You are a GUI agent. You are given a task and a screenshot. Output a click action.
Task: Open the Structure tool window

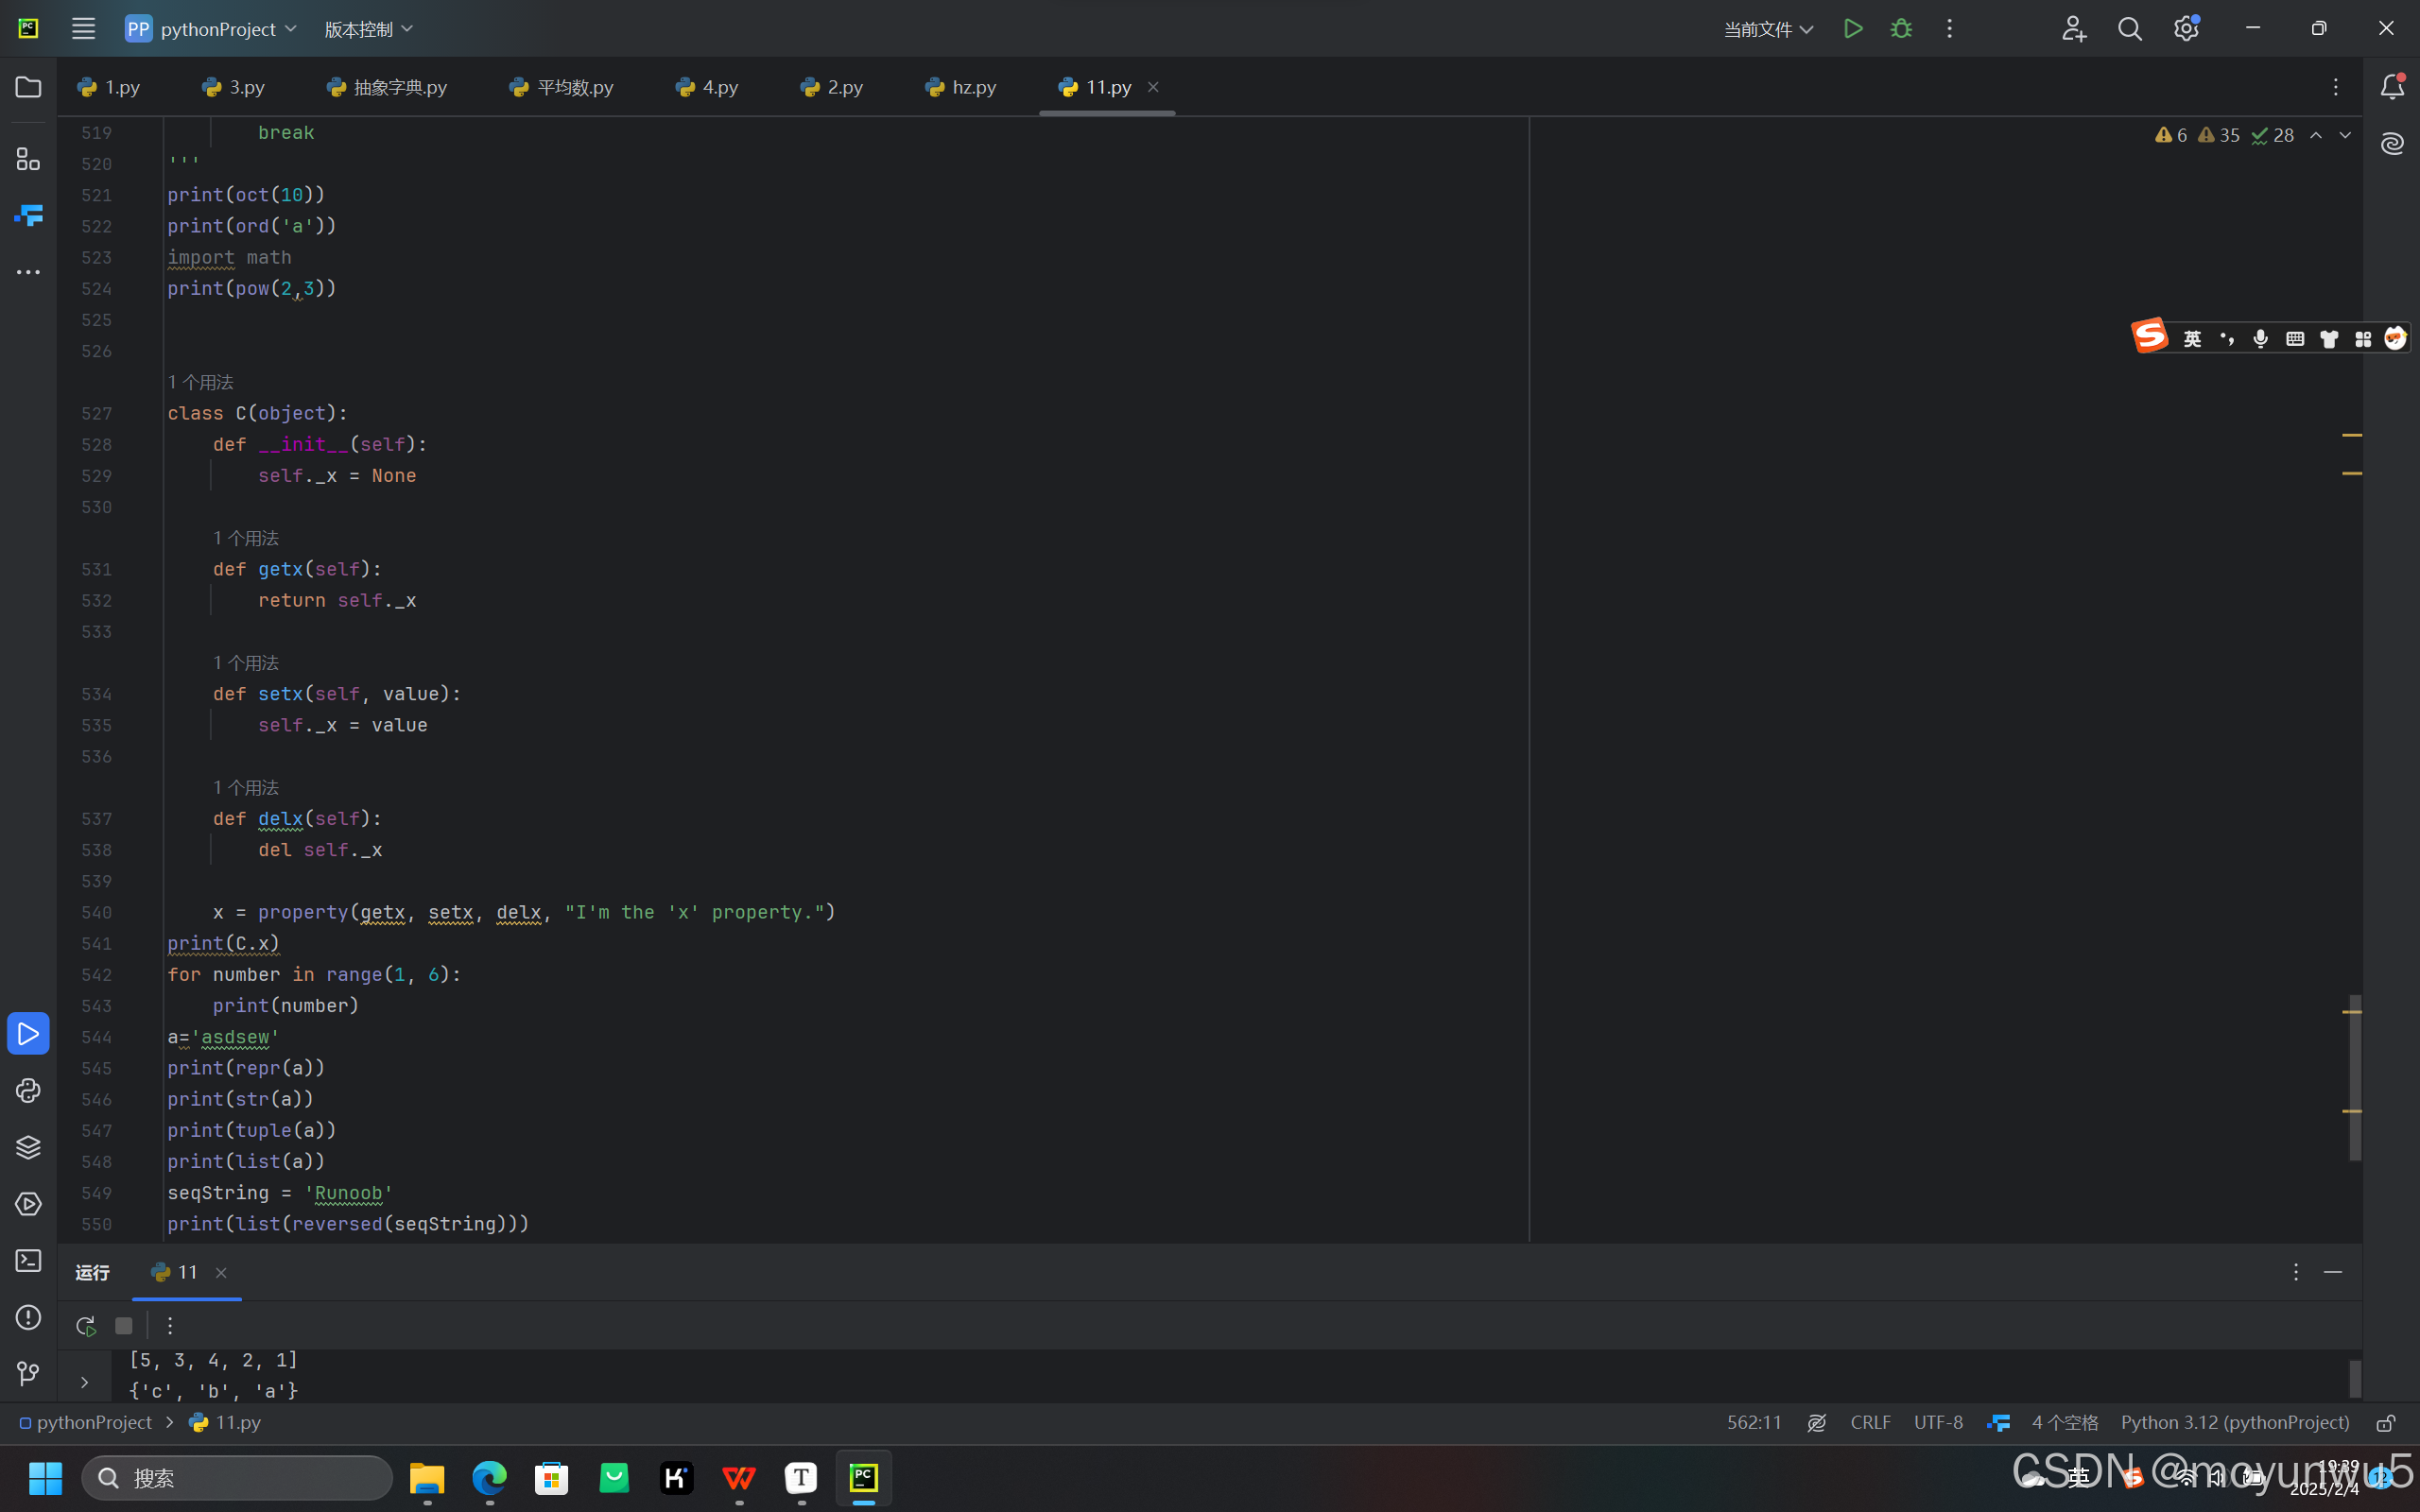tap(28, 159)
